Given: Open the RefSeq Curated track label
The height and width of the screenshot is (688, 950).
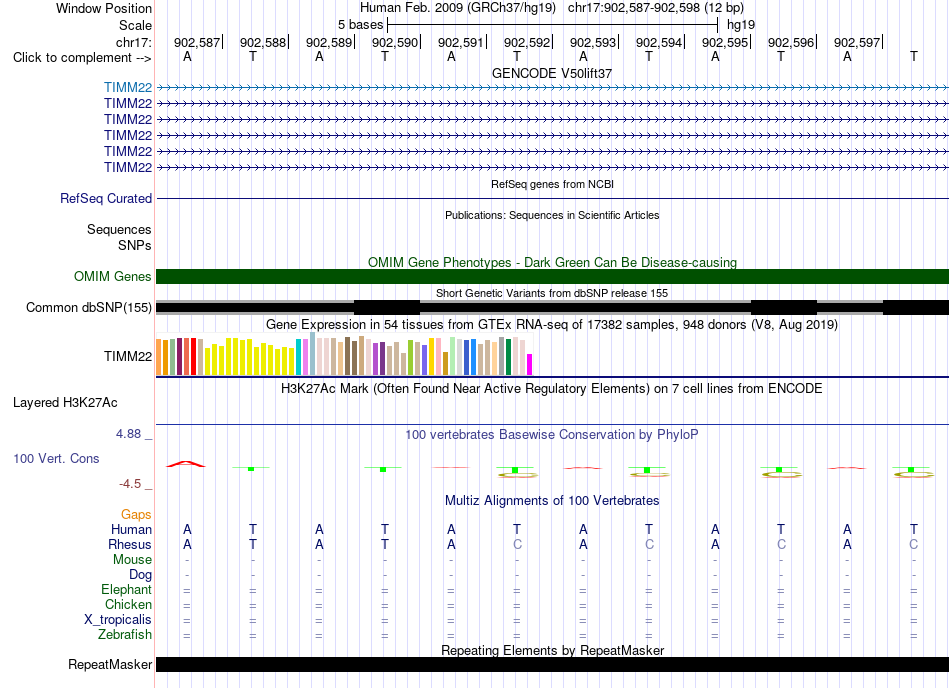Looking at the screenshot, I should (106, 198).
